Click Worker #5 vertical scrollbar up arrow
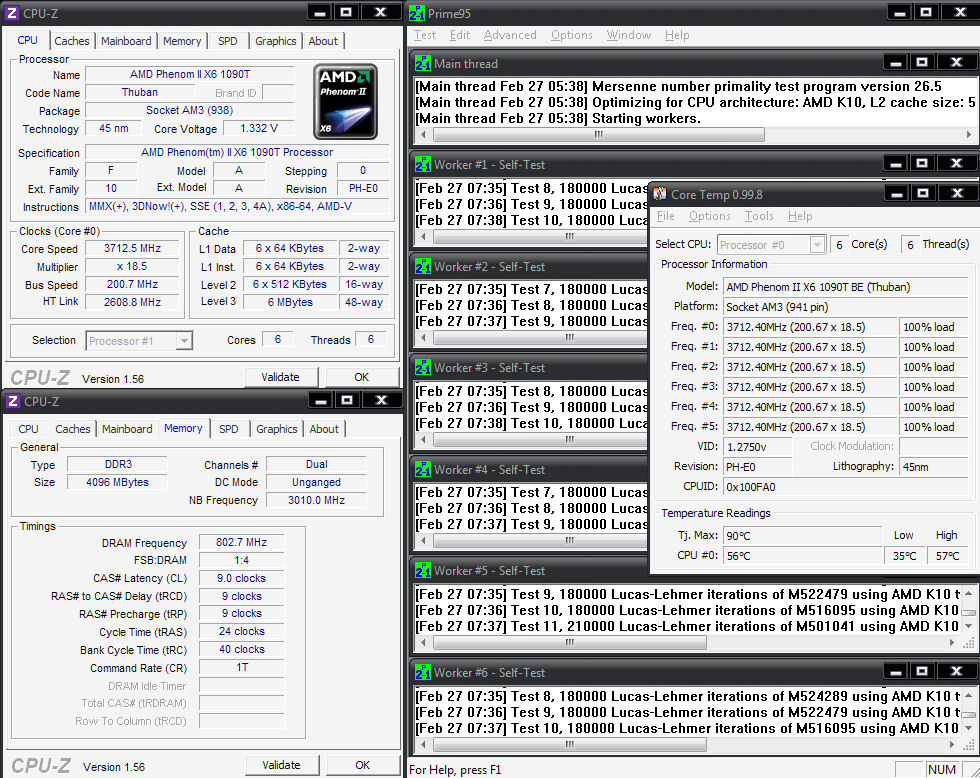The width and height of the screenshot is (980, 778). (968, 594)
